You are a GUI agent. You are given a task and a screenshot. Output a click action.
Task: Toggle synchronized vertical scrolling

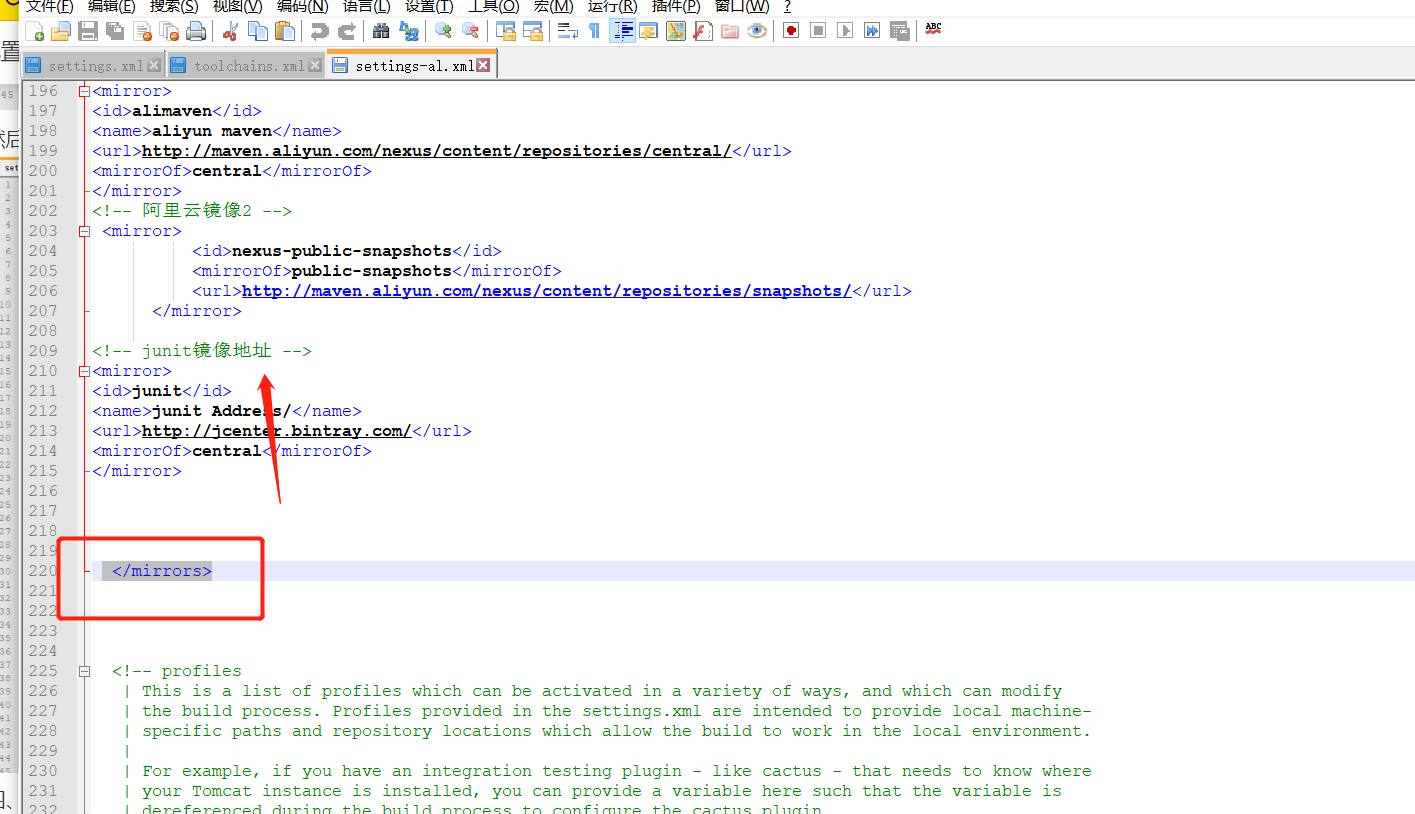(x=506, y=31)
